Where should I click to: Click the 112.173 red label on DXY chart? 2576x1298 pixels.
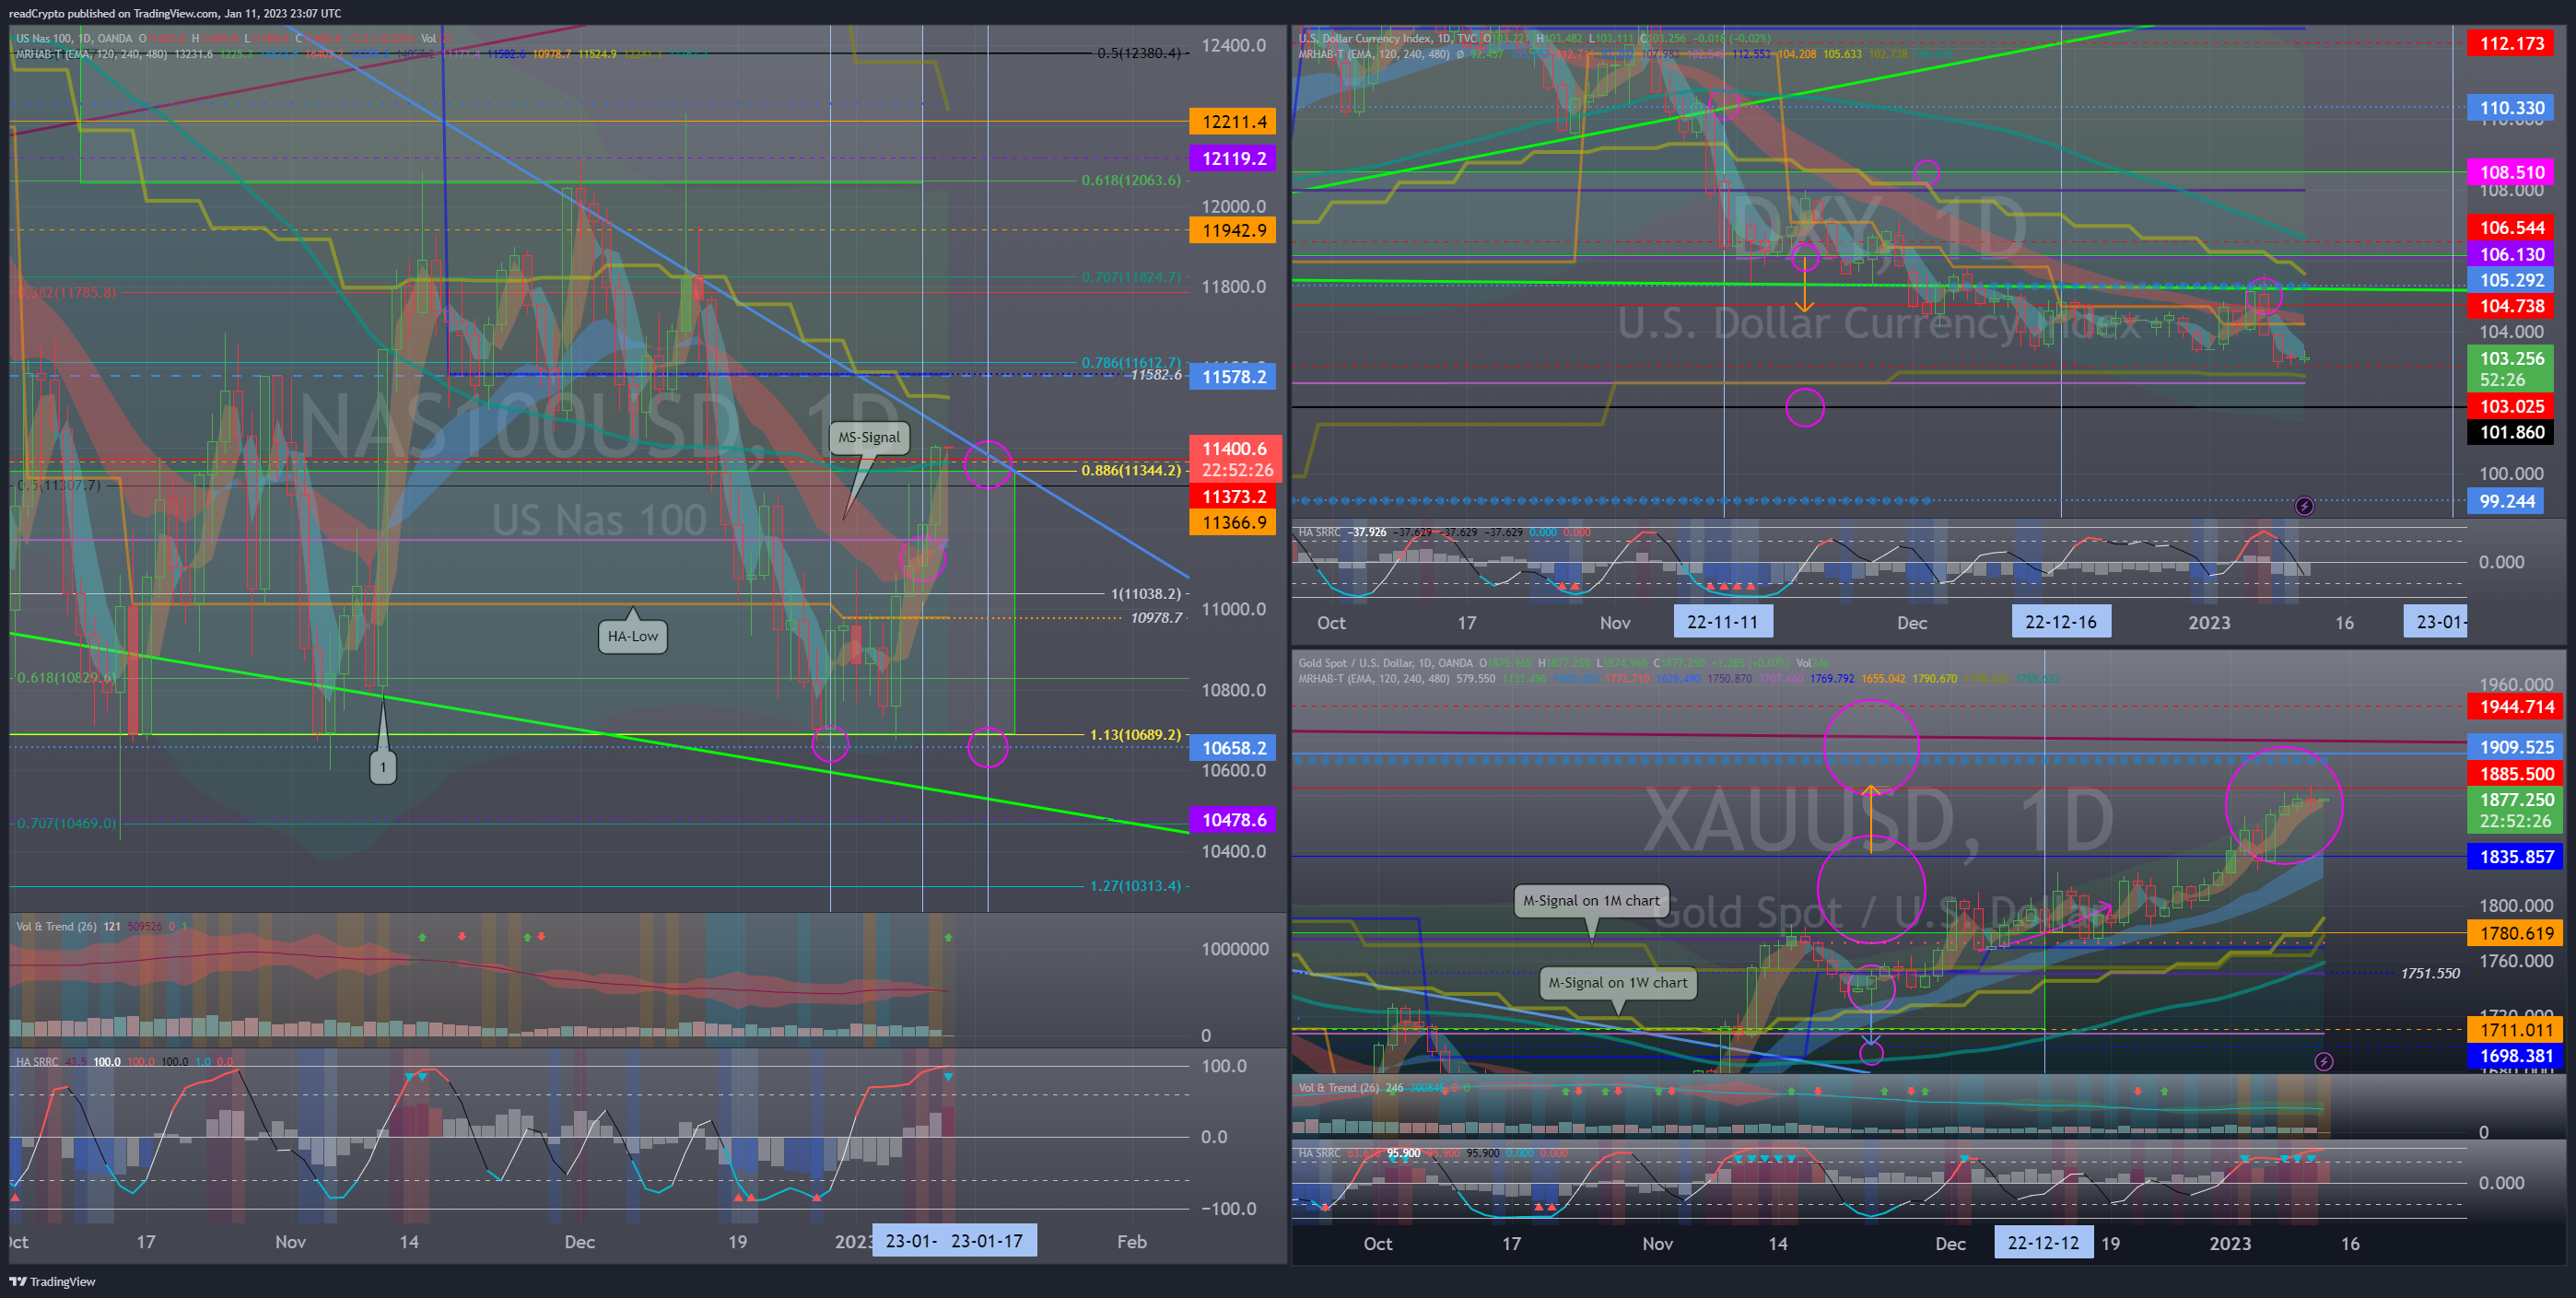2510,43
